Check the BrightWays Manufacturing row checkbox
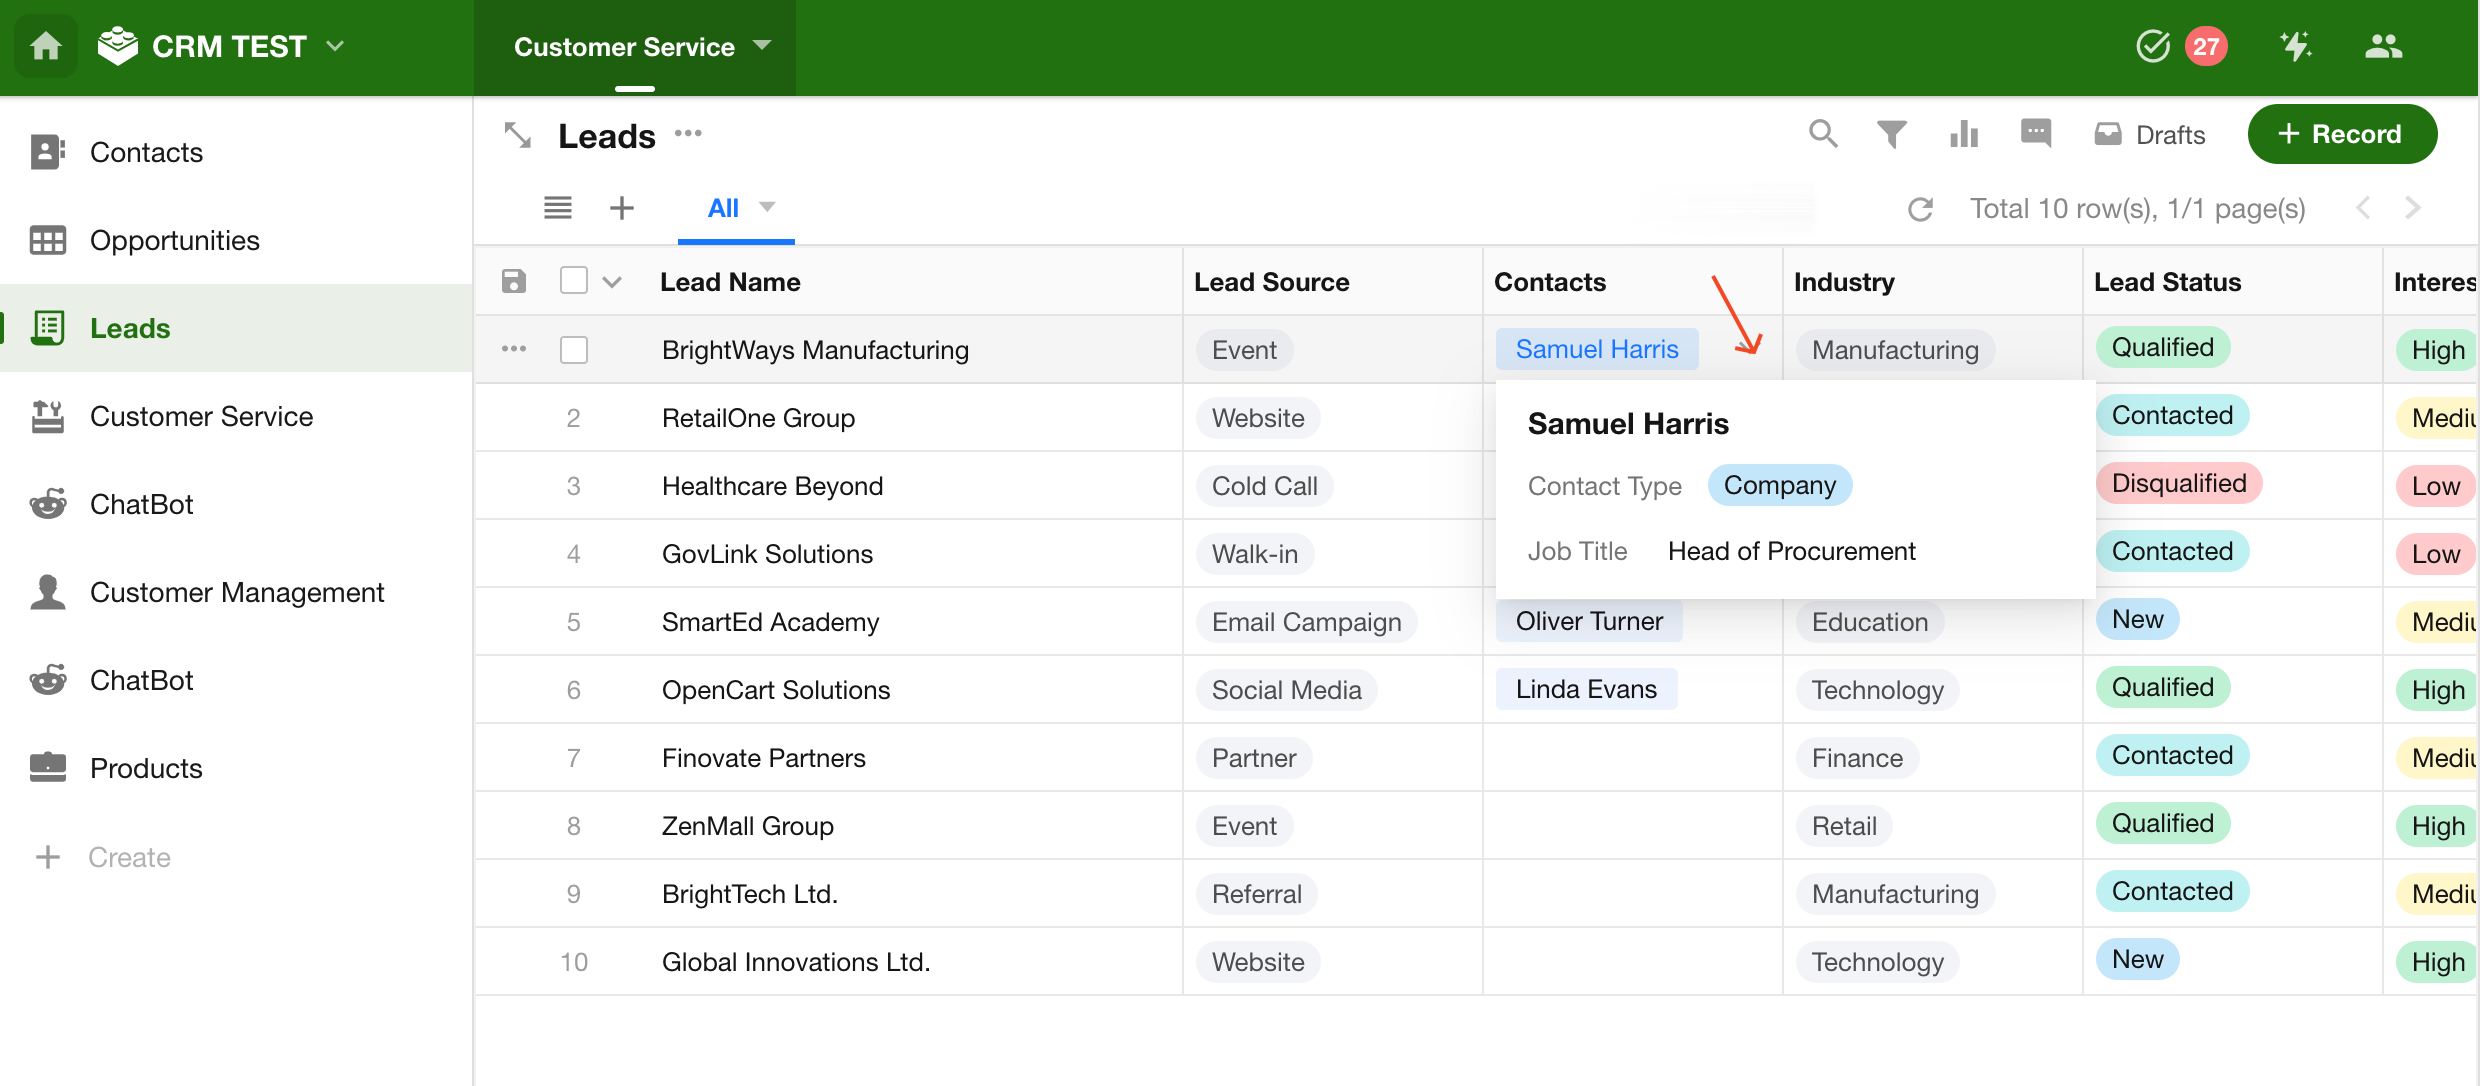2480x1086 pixels. tap(574, 350)
